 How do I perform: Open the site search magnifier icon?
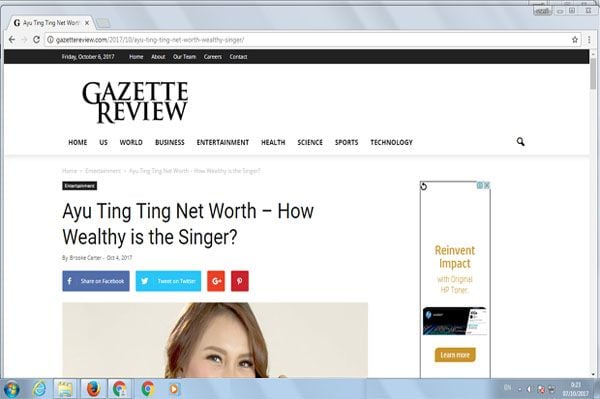pos(520,142)
